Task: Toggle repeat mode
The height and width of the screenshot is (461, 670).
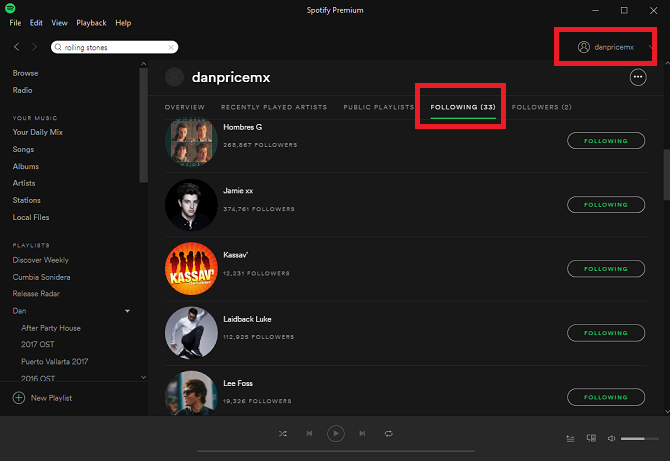Action: [388, 433]
